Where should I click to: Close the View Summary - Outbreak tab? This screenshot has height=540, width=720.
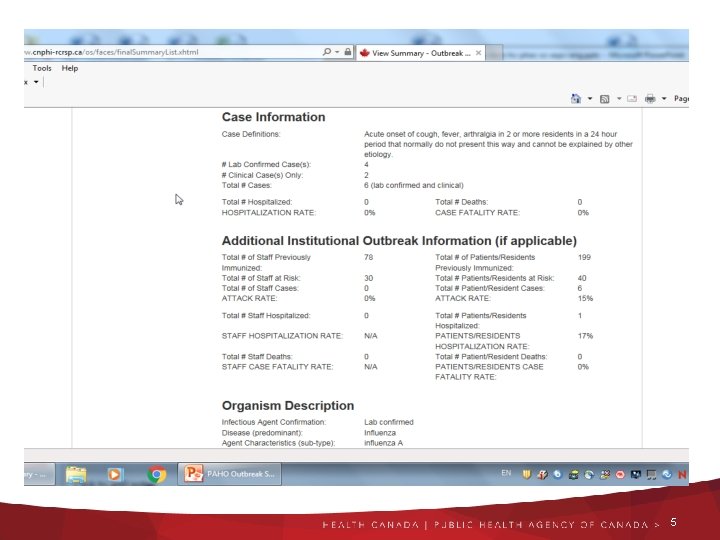click(478, 53)
